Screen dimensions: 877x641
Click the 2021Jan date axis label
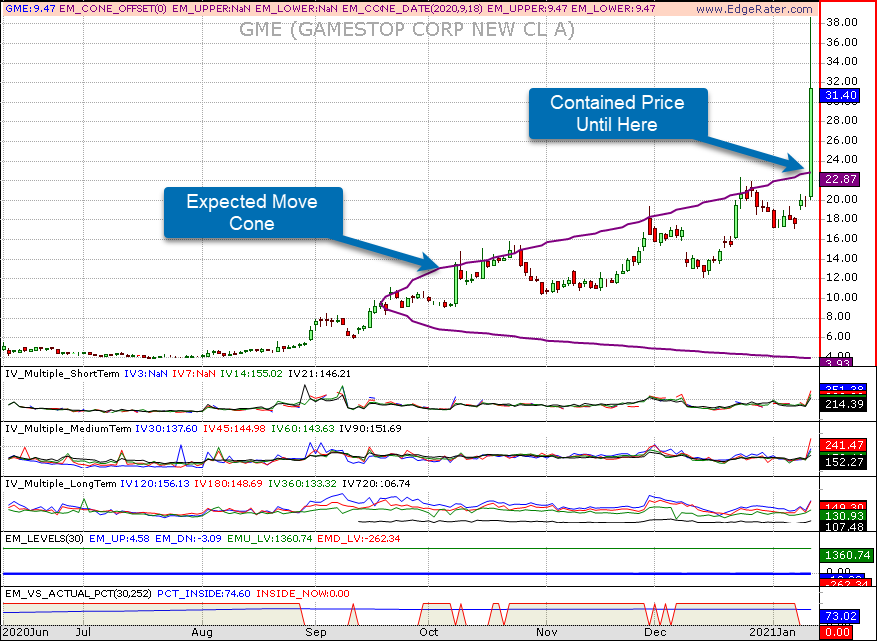pos(773,632)
